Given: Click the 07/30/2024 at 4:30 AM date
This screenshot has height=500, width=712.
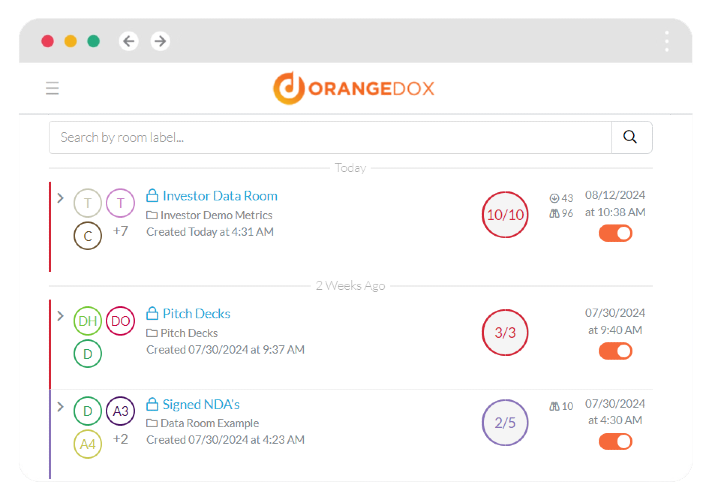Looking at the screenshot, I should coord(615,411).
